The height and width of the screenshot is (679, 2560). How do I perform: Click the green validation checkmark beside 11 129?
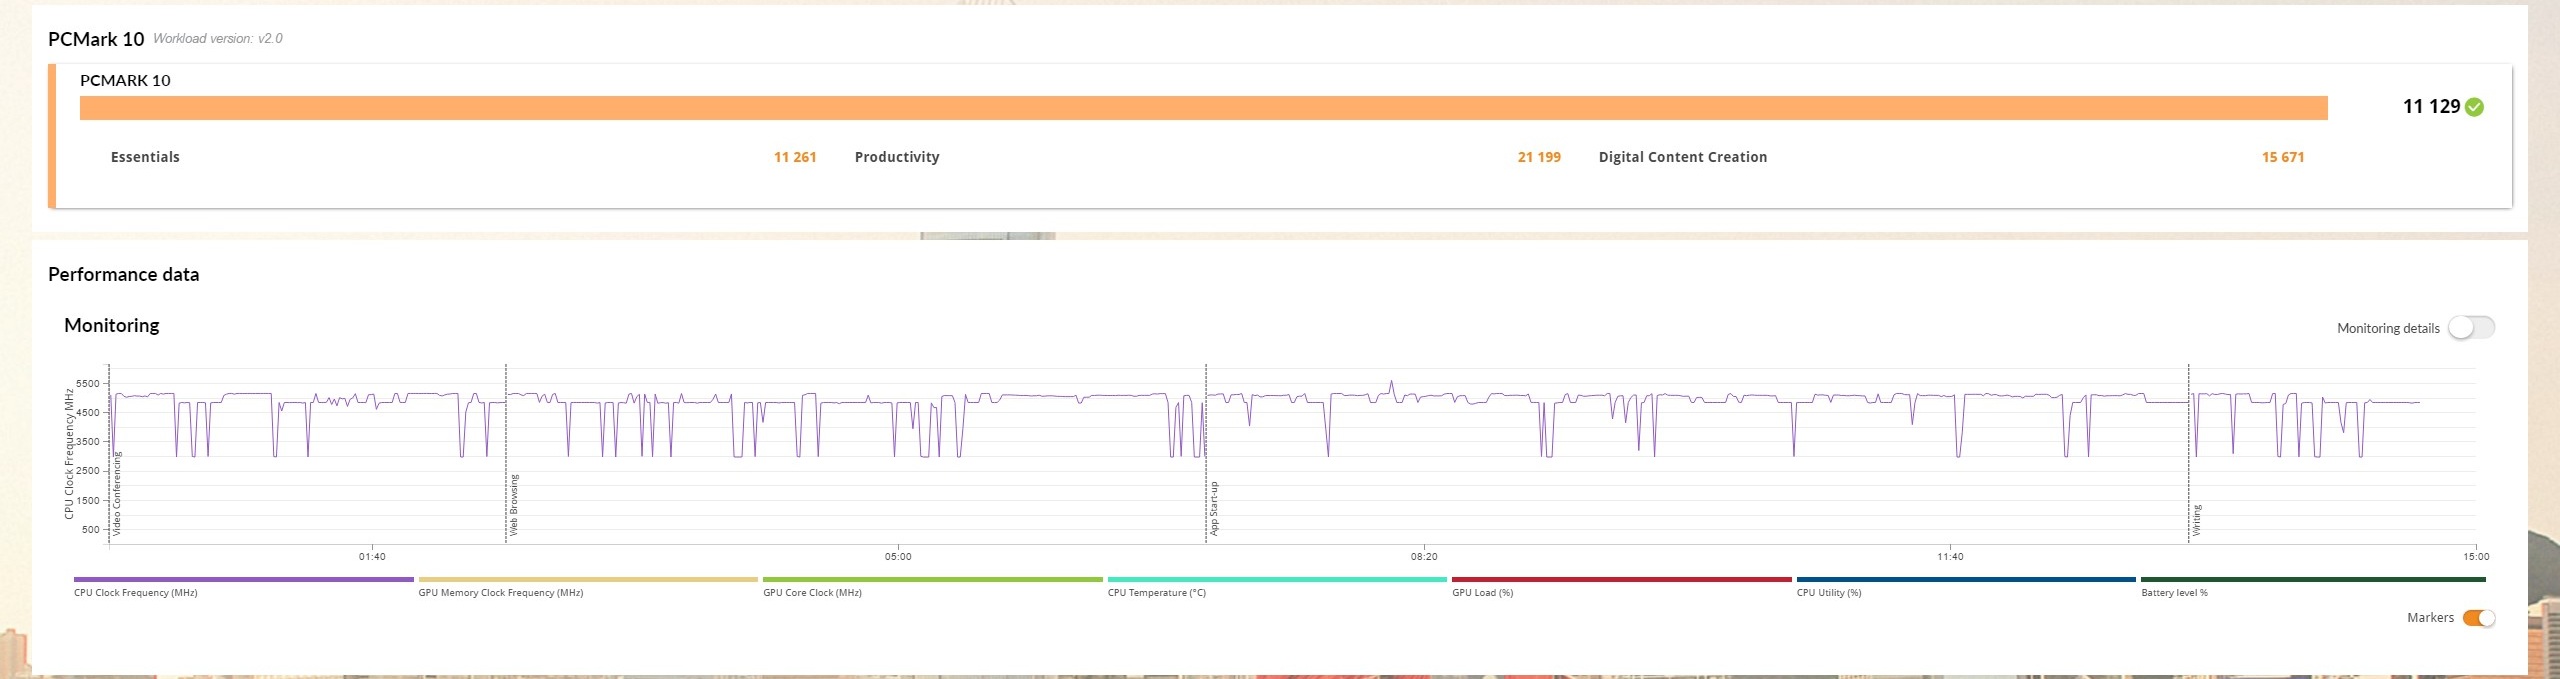point(2474,107)
